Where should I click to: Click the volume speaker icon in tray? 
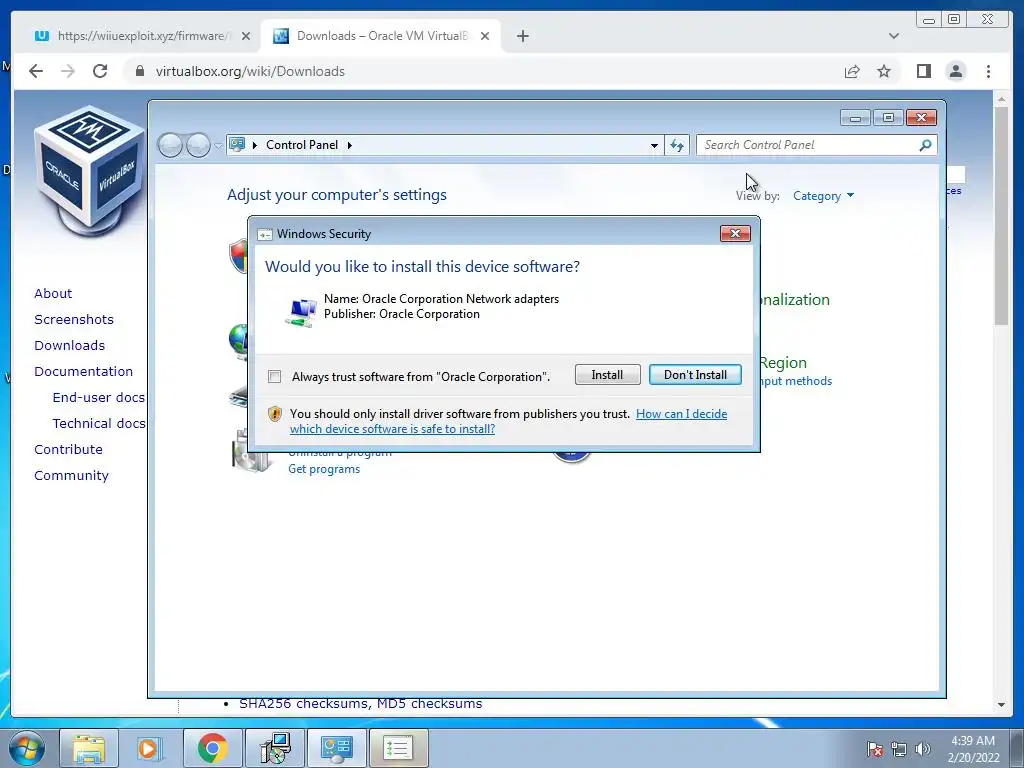(923, 749)
